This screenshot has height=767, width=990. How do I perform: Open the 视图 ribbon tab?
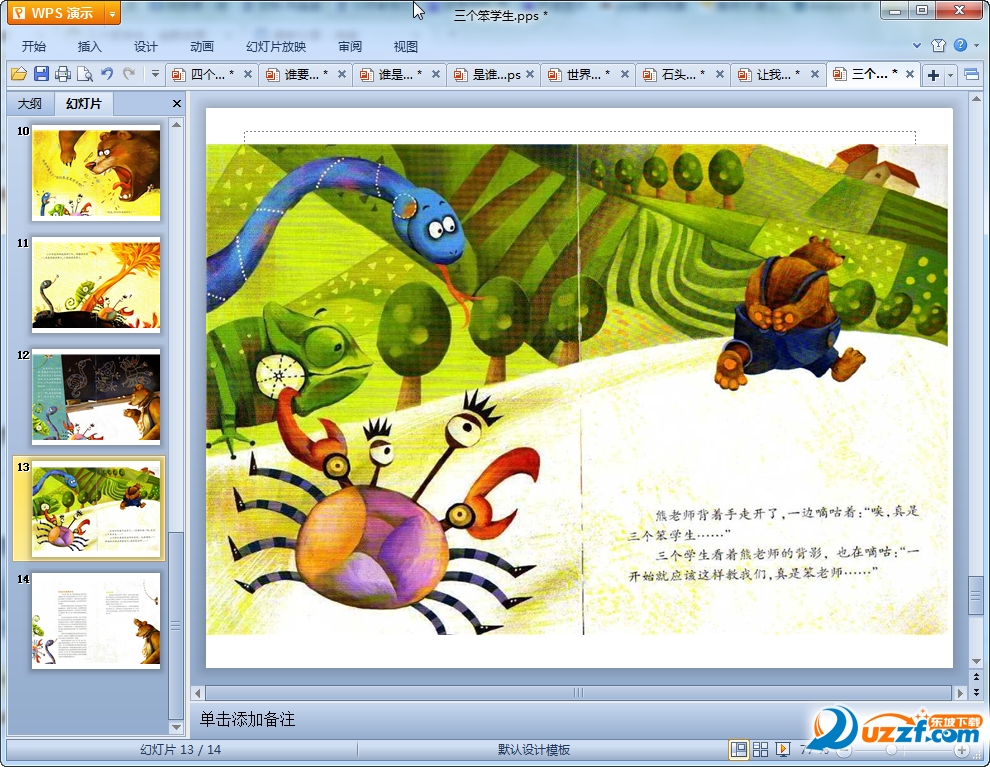coord(405,46)
